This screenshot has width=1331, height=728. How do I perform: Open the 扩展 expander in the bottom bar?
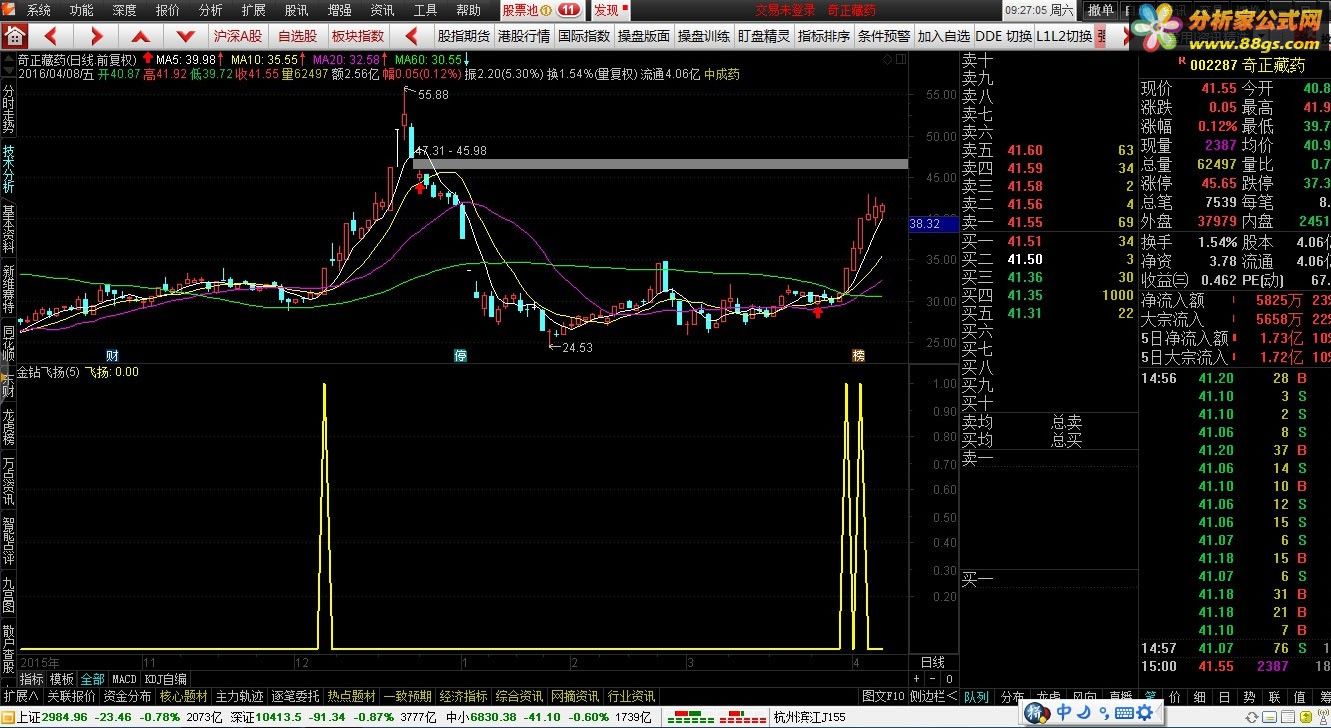pyautogui.click(x=19, y=696)
